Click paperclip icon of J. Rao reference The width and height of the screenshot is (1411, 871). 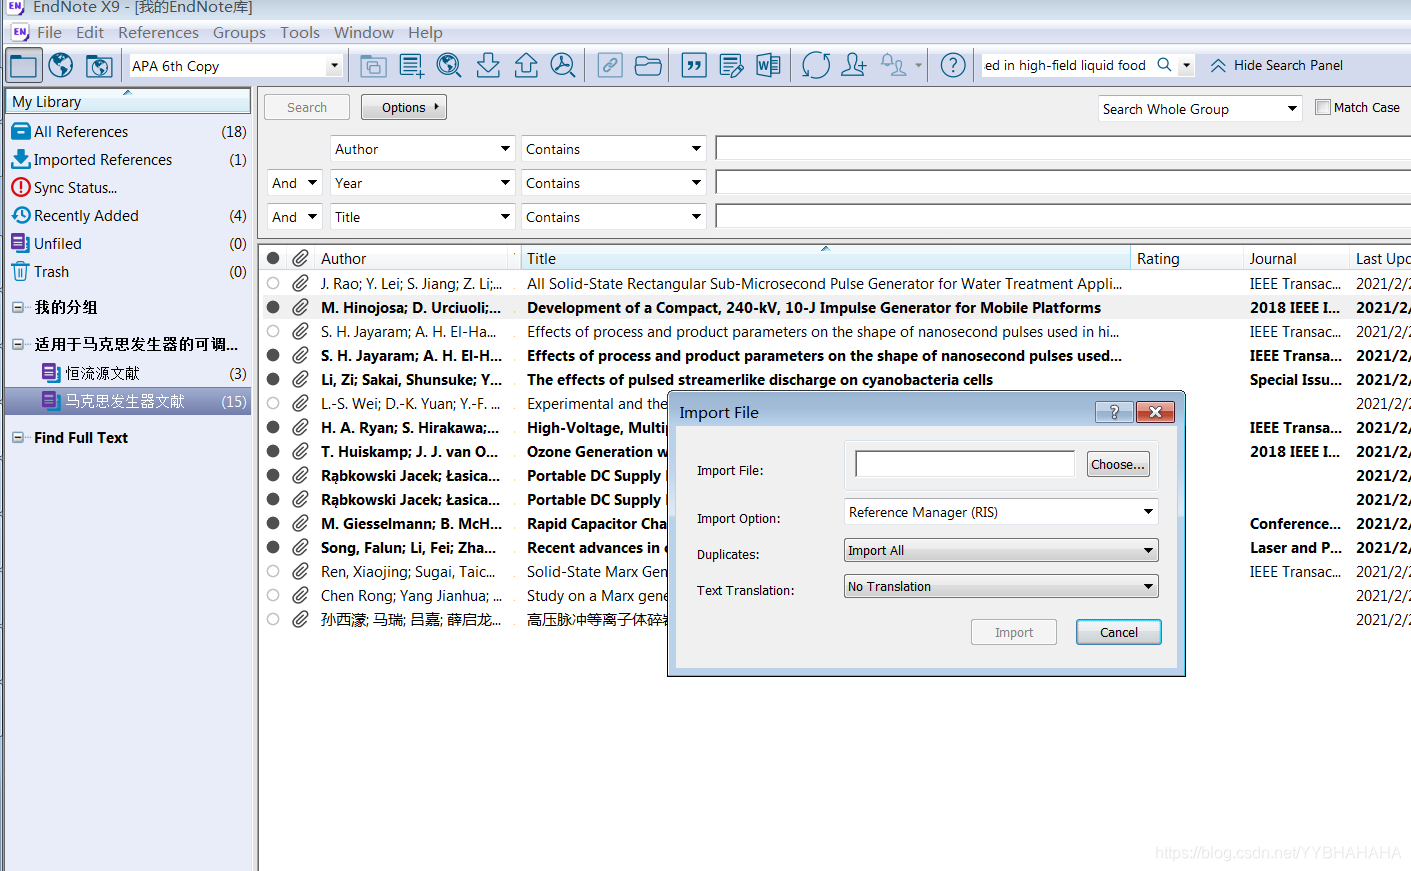(300, 284)
